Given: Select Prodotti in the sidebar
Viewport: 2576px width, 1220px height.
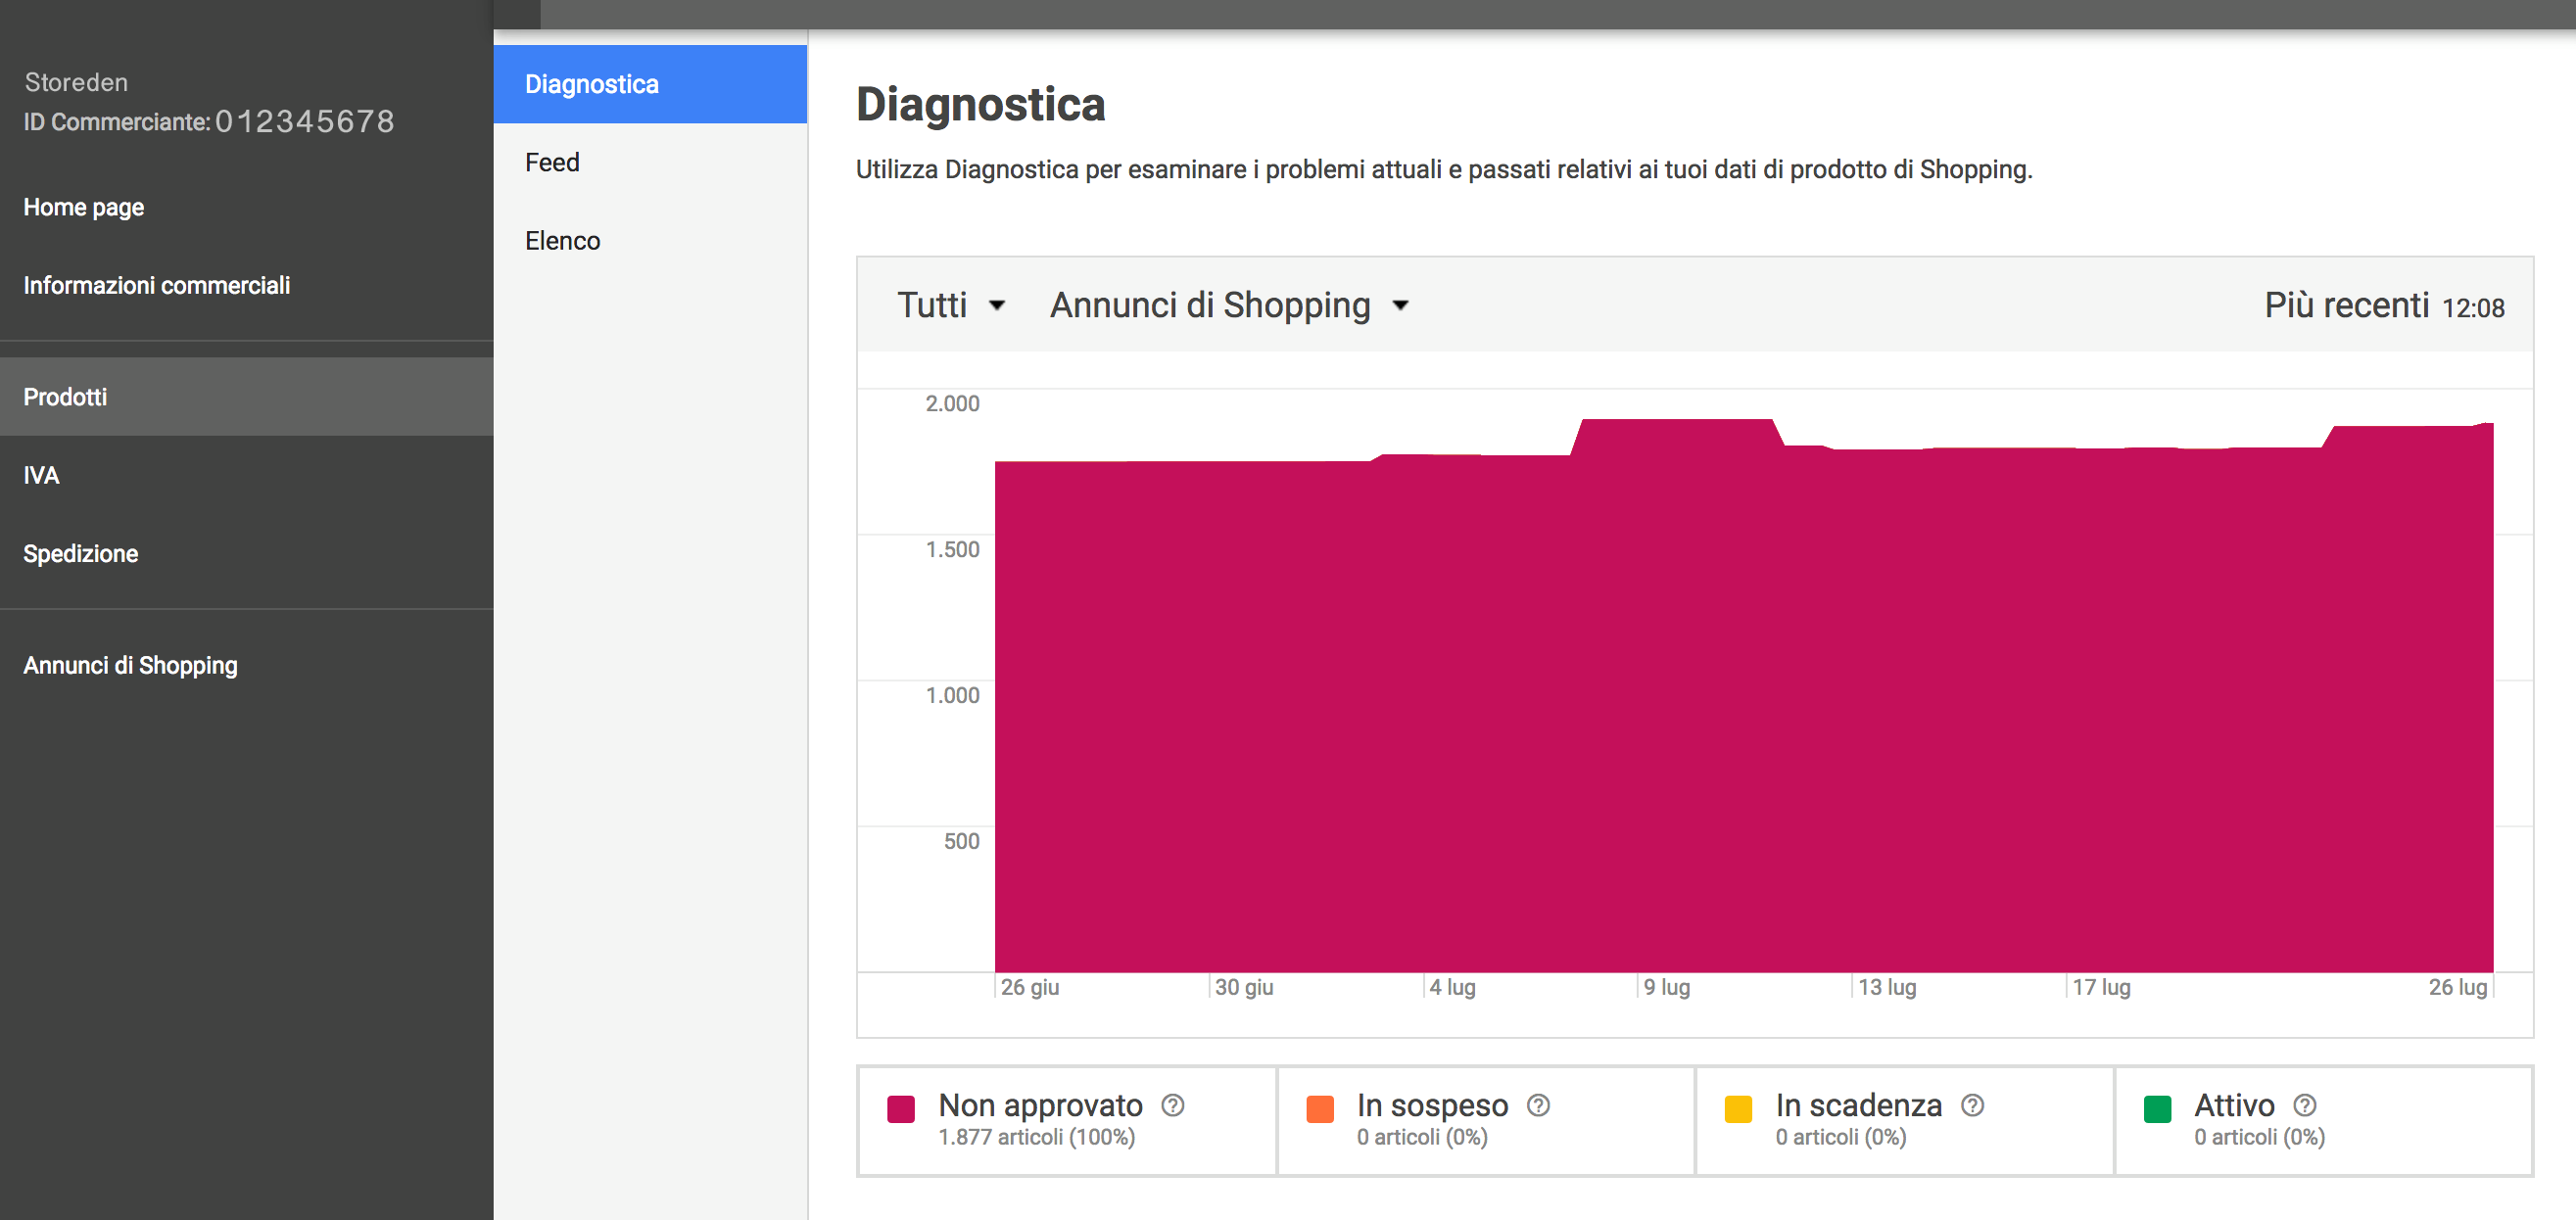Looking at the screenshot, I should click(x=66, y=397).
